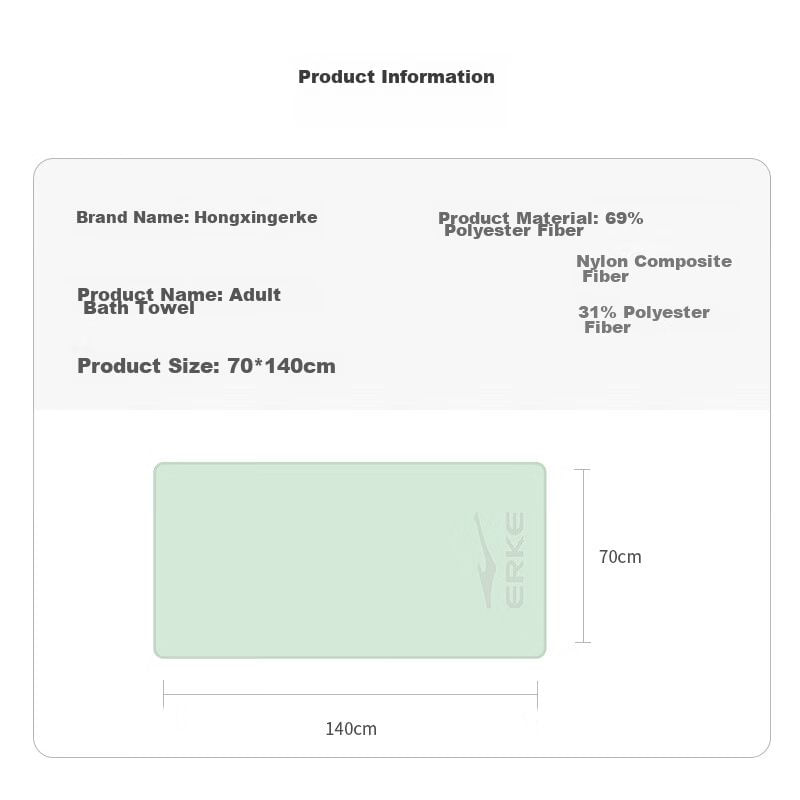This screenshot has height=800, width=800.
Task: Click the 31% Polyester Fiber text
Action: click(x=643, y=319)
